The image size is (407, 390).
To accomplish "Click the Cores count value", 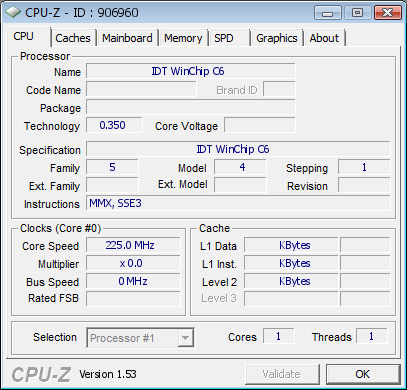I will point(279,336).
